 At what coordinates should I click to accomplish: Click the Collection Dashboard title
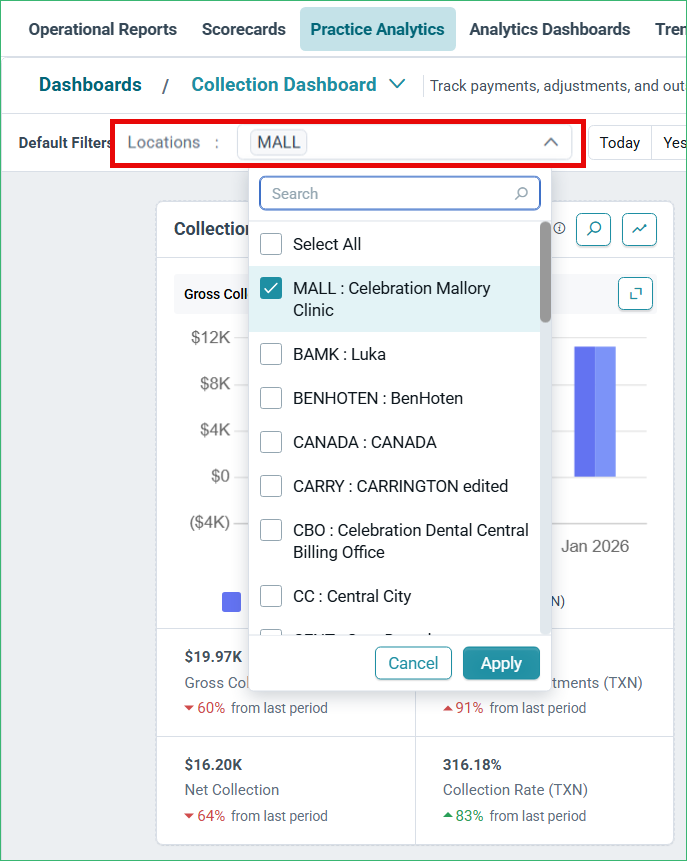283,85
